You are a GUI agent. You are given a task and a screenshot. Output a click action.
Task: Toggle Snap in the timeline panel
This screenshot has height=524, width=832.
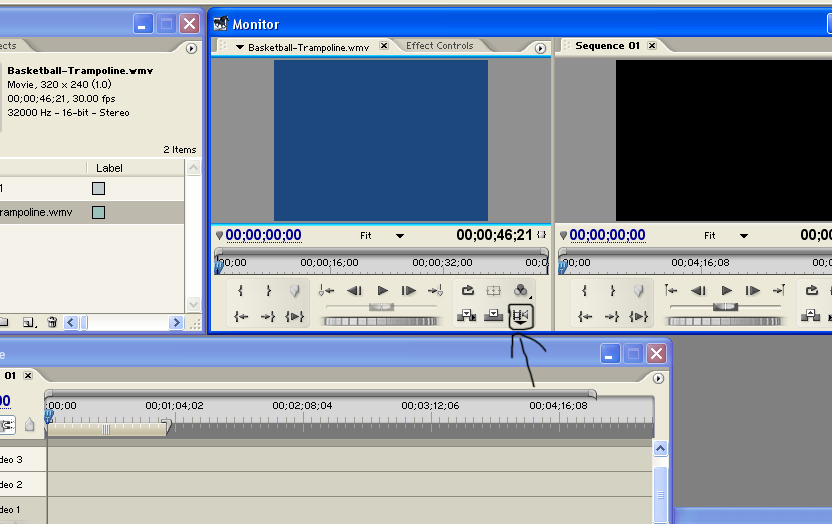coord(8,425)
